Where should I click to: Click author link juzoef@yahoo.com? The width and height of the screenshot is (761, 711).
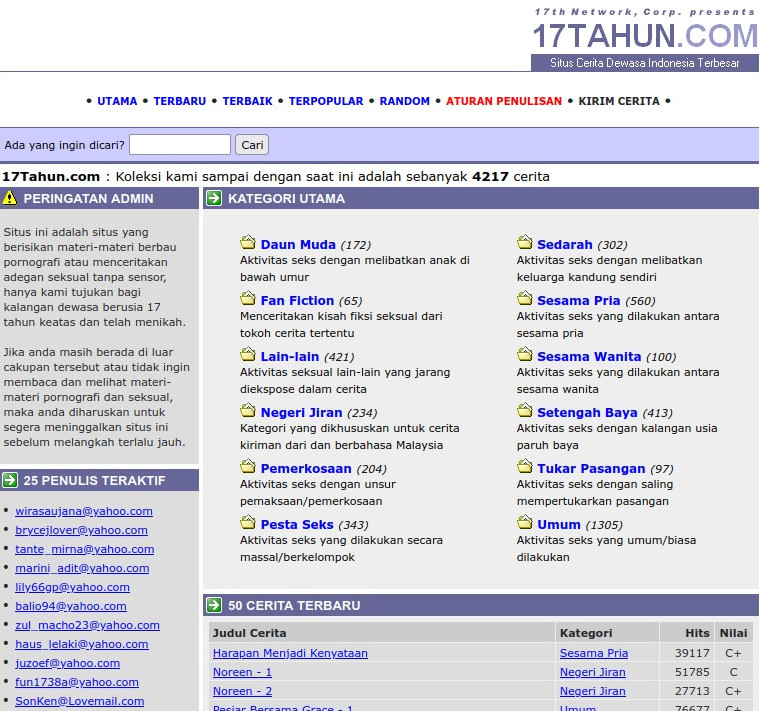point(67,662)
